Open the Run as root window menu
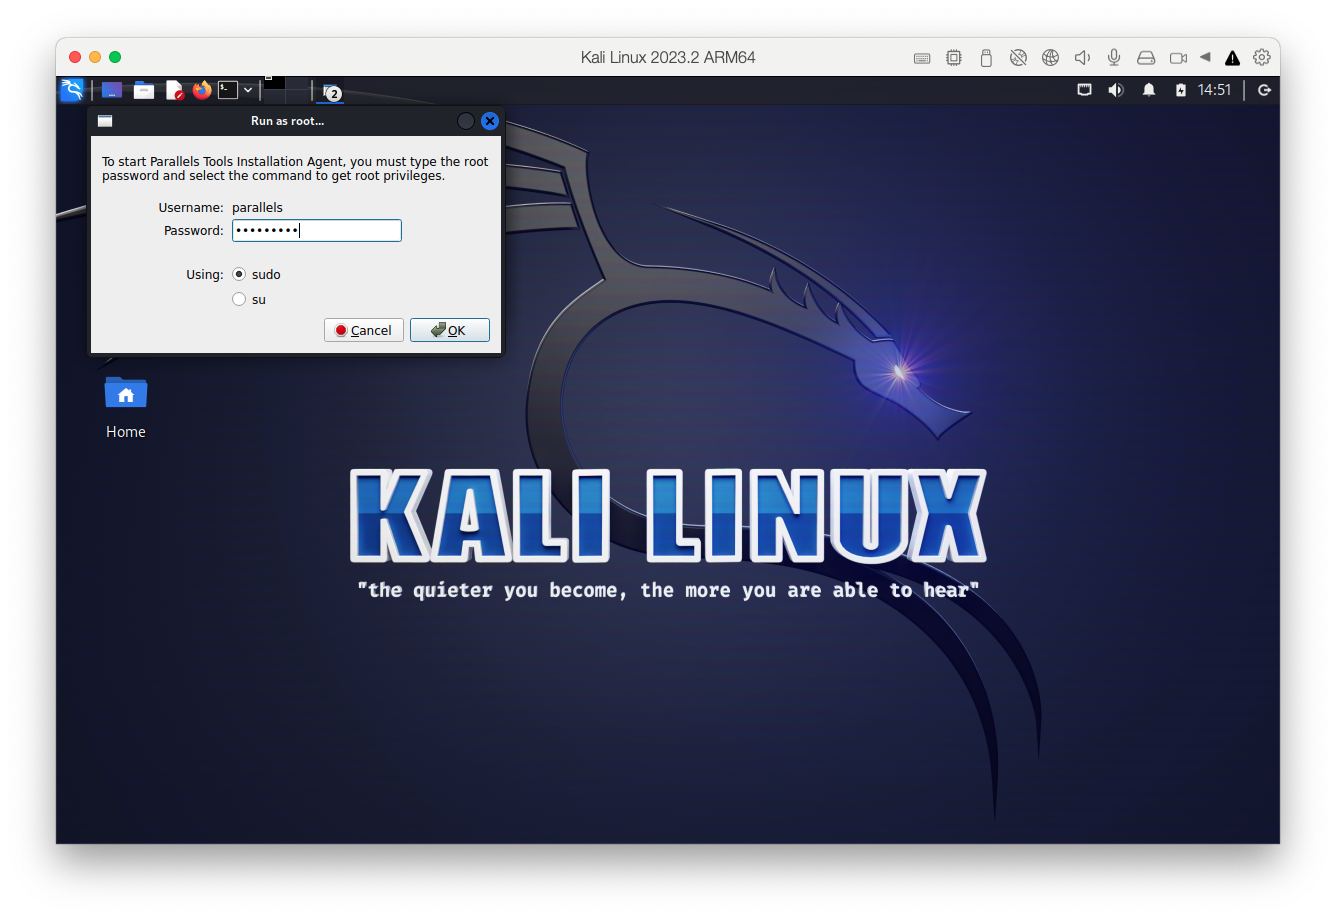Viewport: 1336px width, 918px height. coord(105,121)
